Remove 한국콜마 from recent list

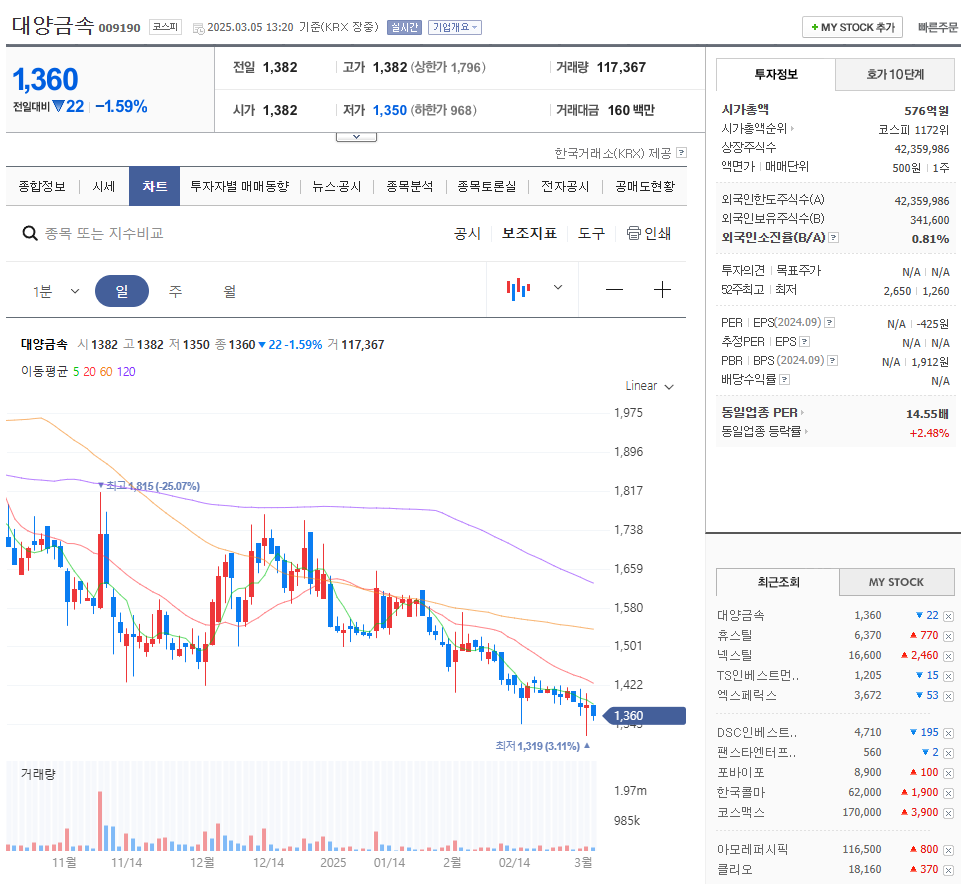click(x=948, y=793)
